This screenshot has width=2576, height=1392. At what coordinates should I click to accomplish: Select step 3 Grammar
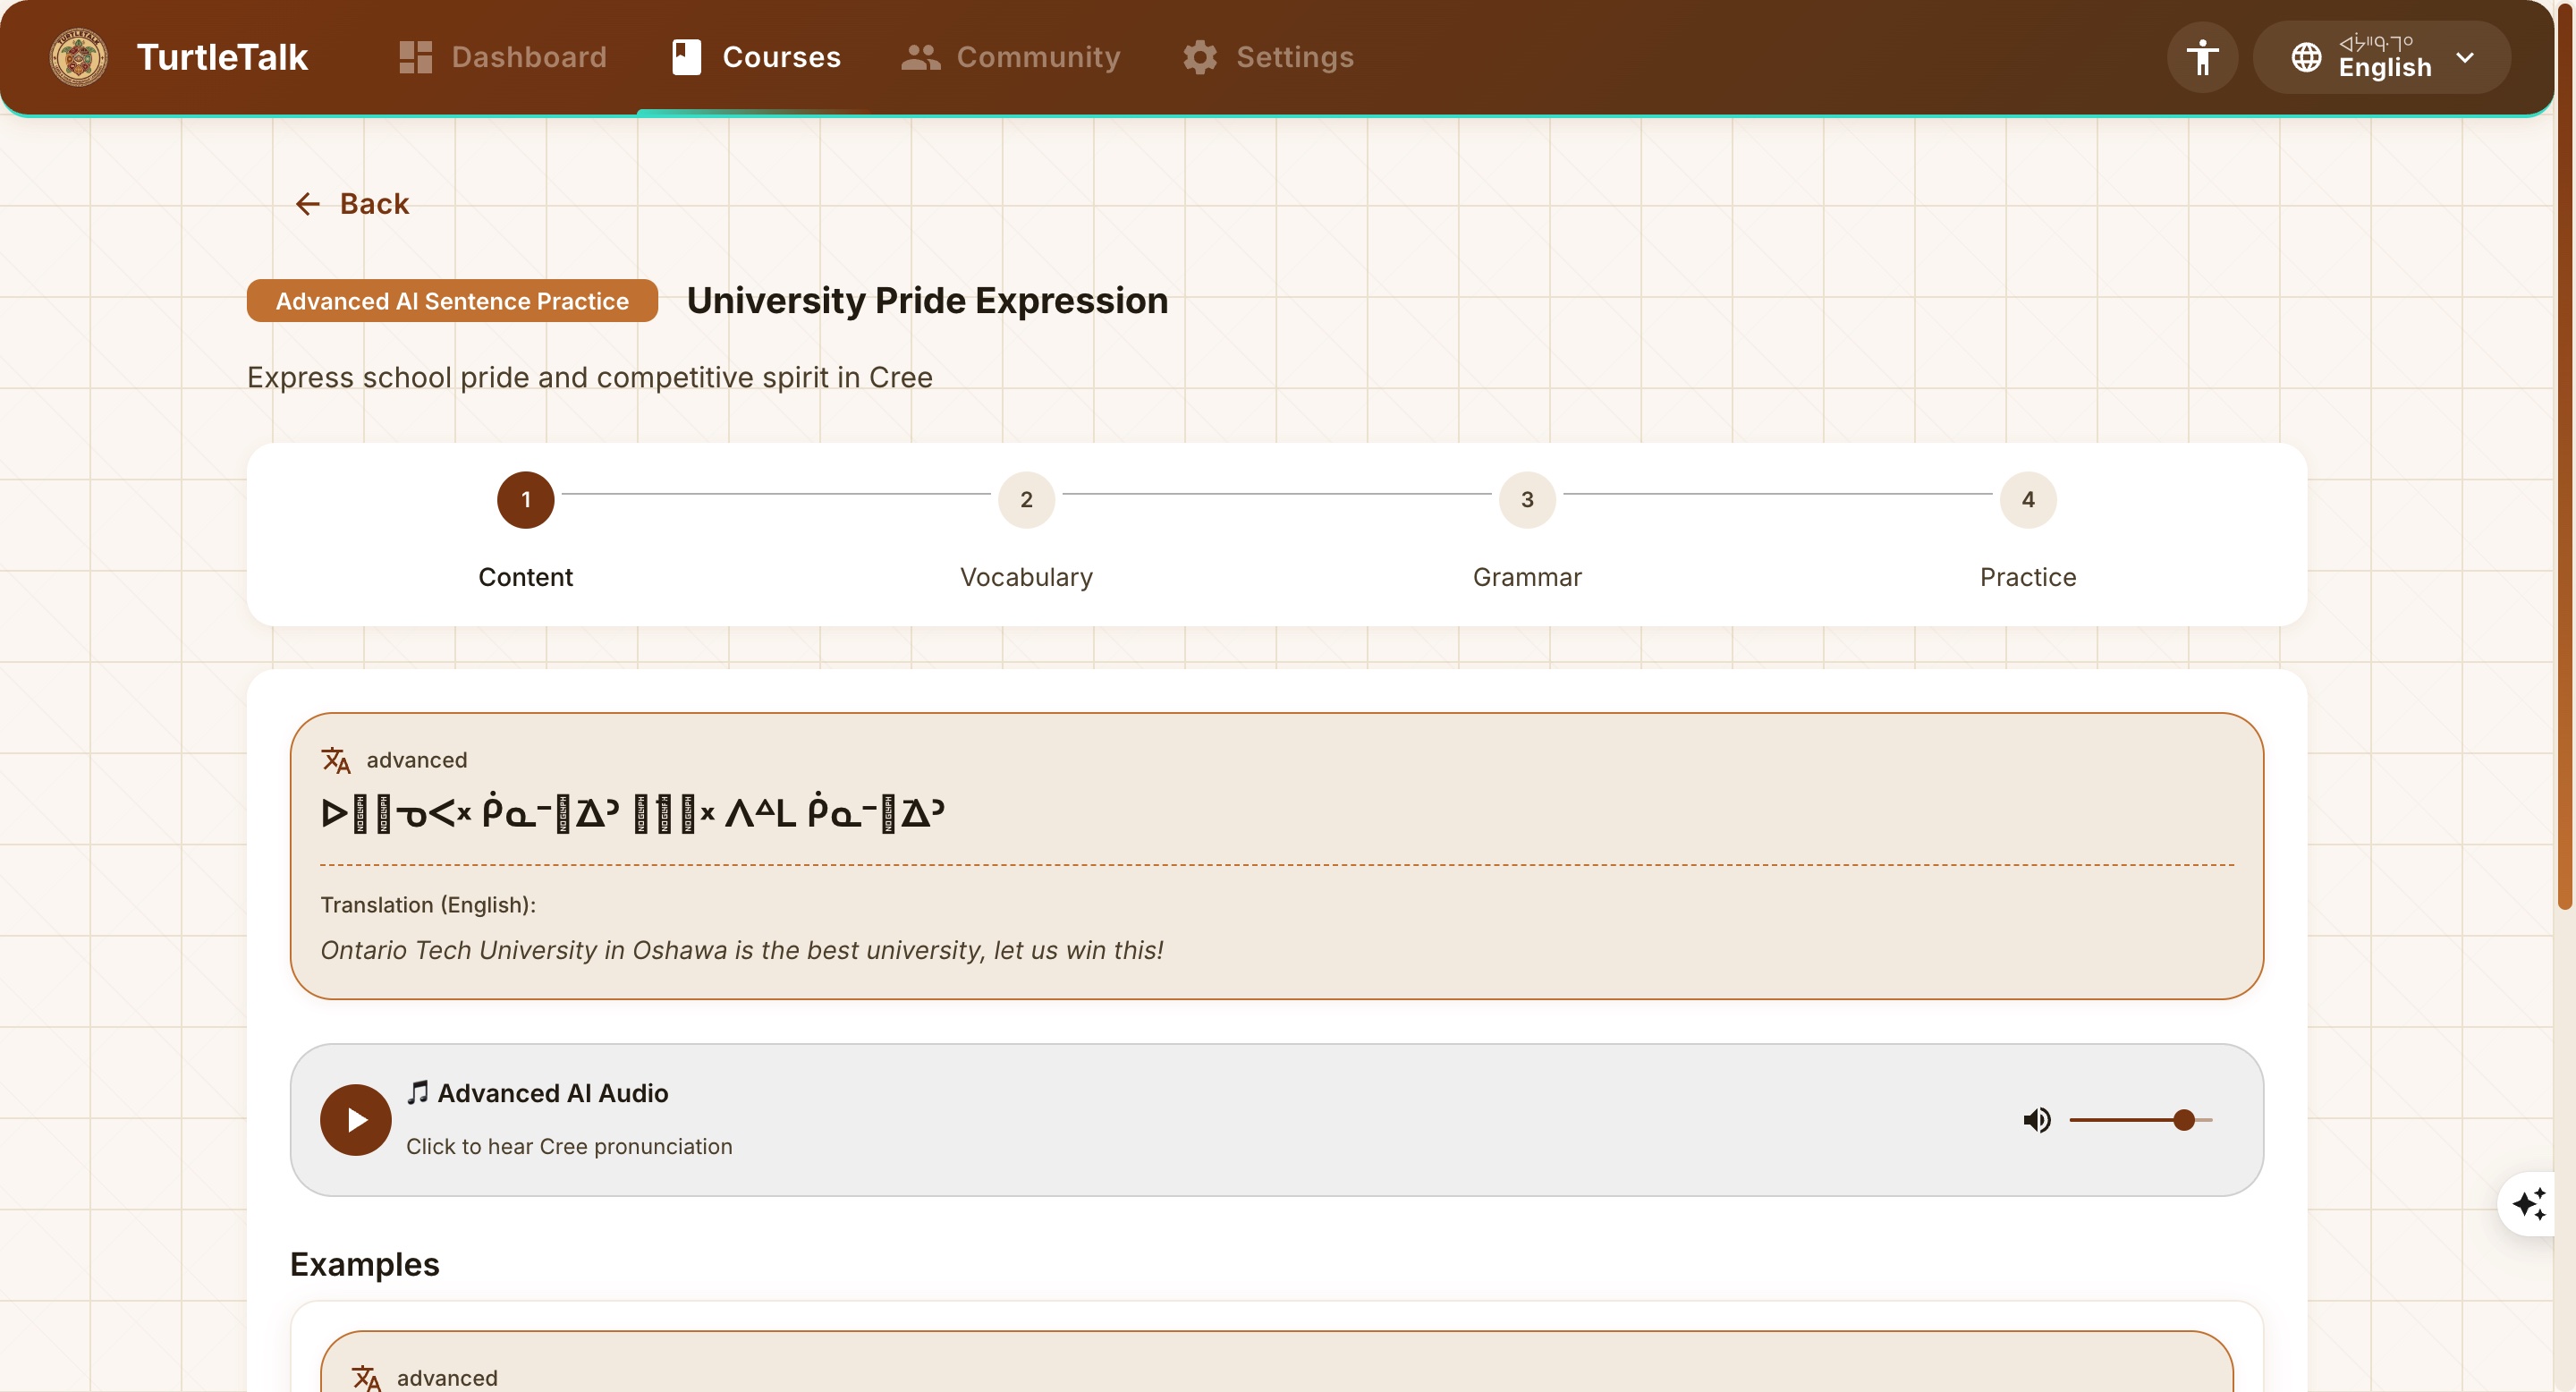(1526, 499)
